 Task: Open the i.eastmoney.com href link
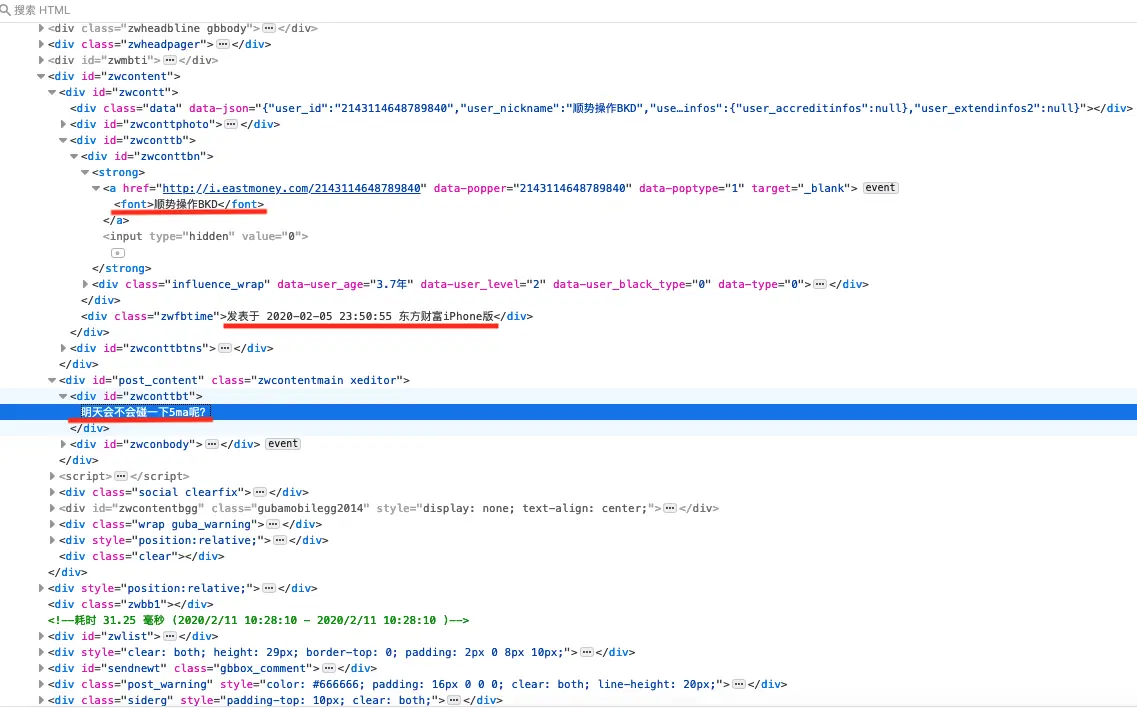pos(292,188)
